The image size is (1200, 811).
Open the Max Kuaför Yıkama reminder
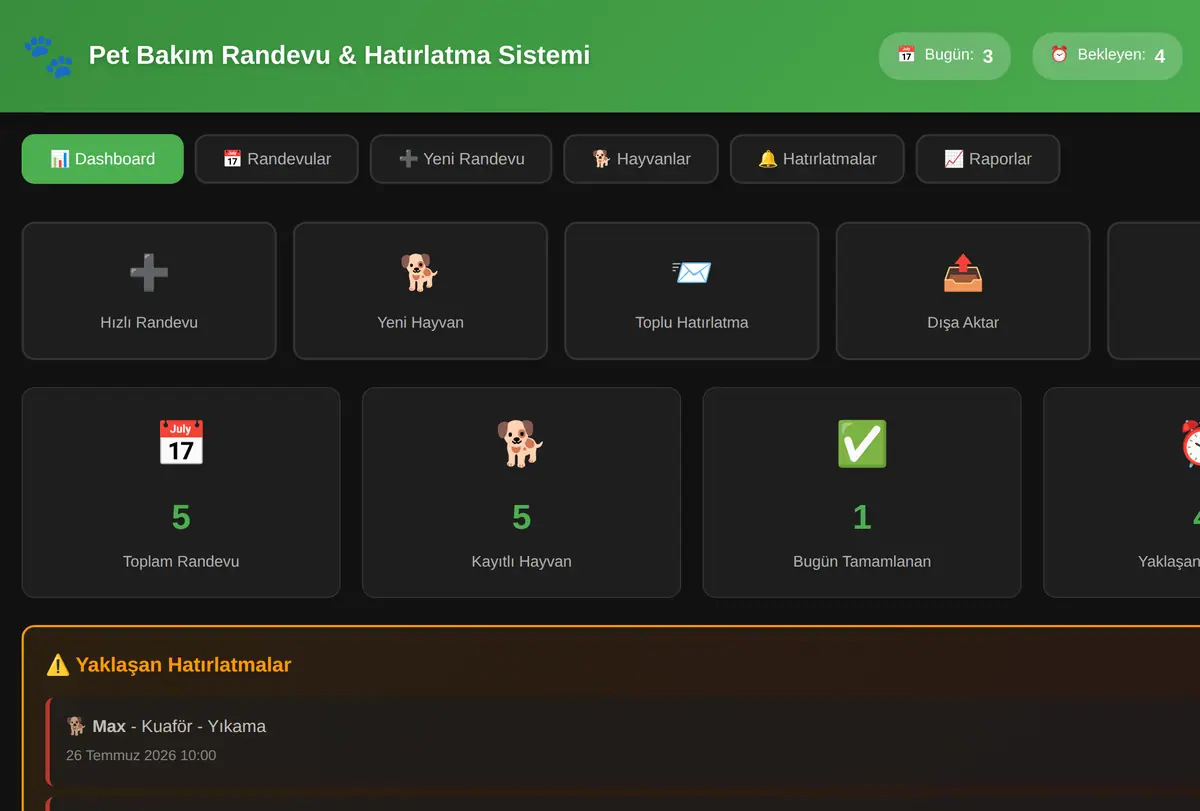click(x=622, y=740)
